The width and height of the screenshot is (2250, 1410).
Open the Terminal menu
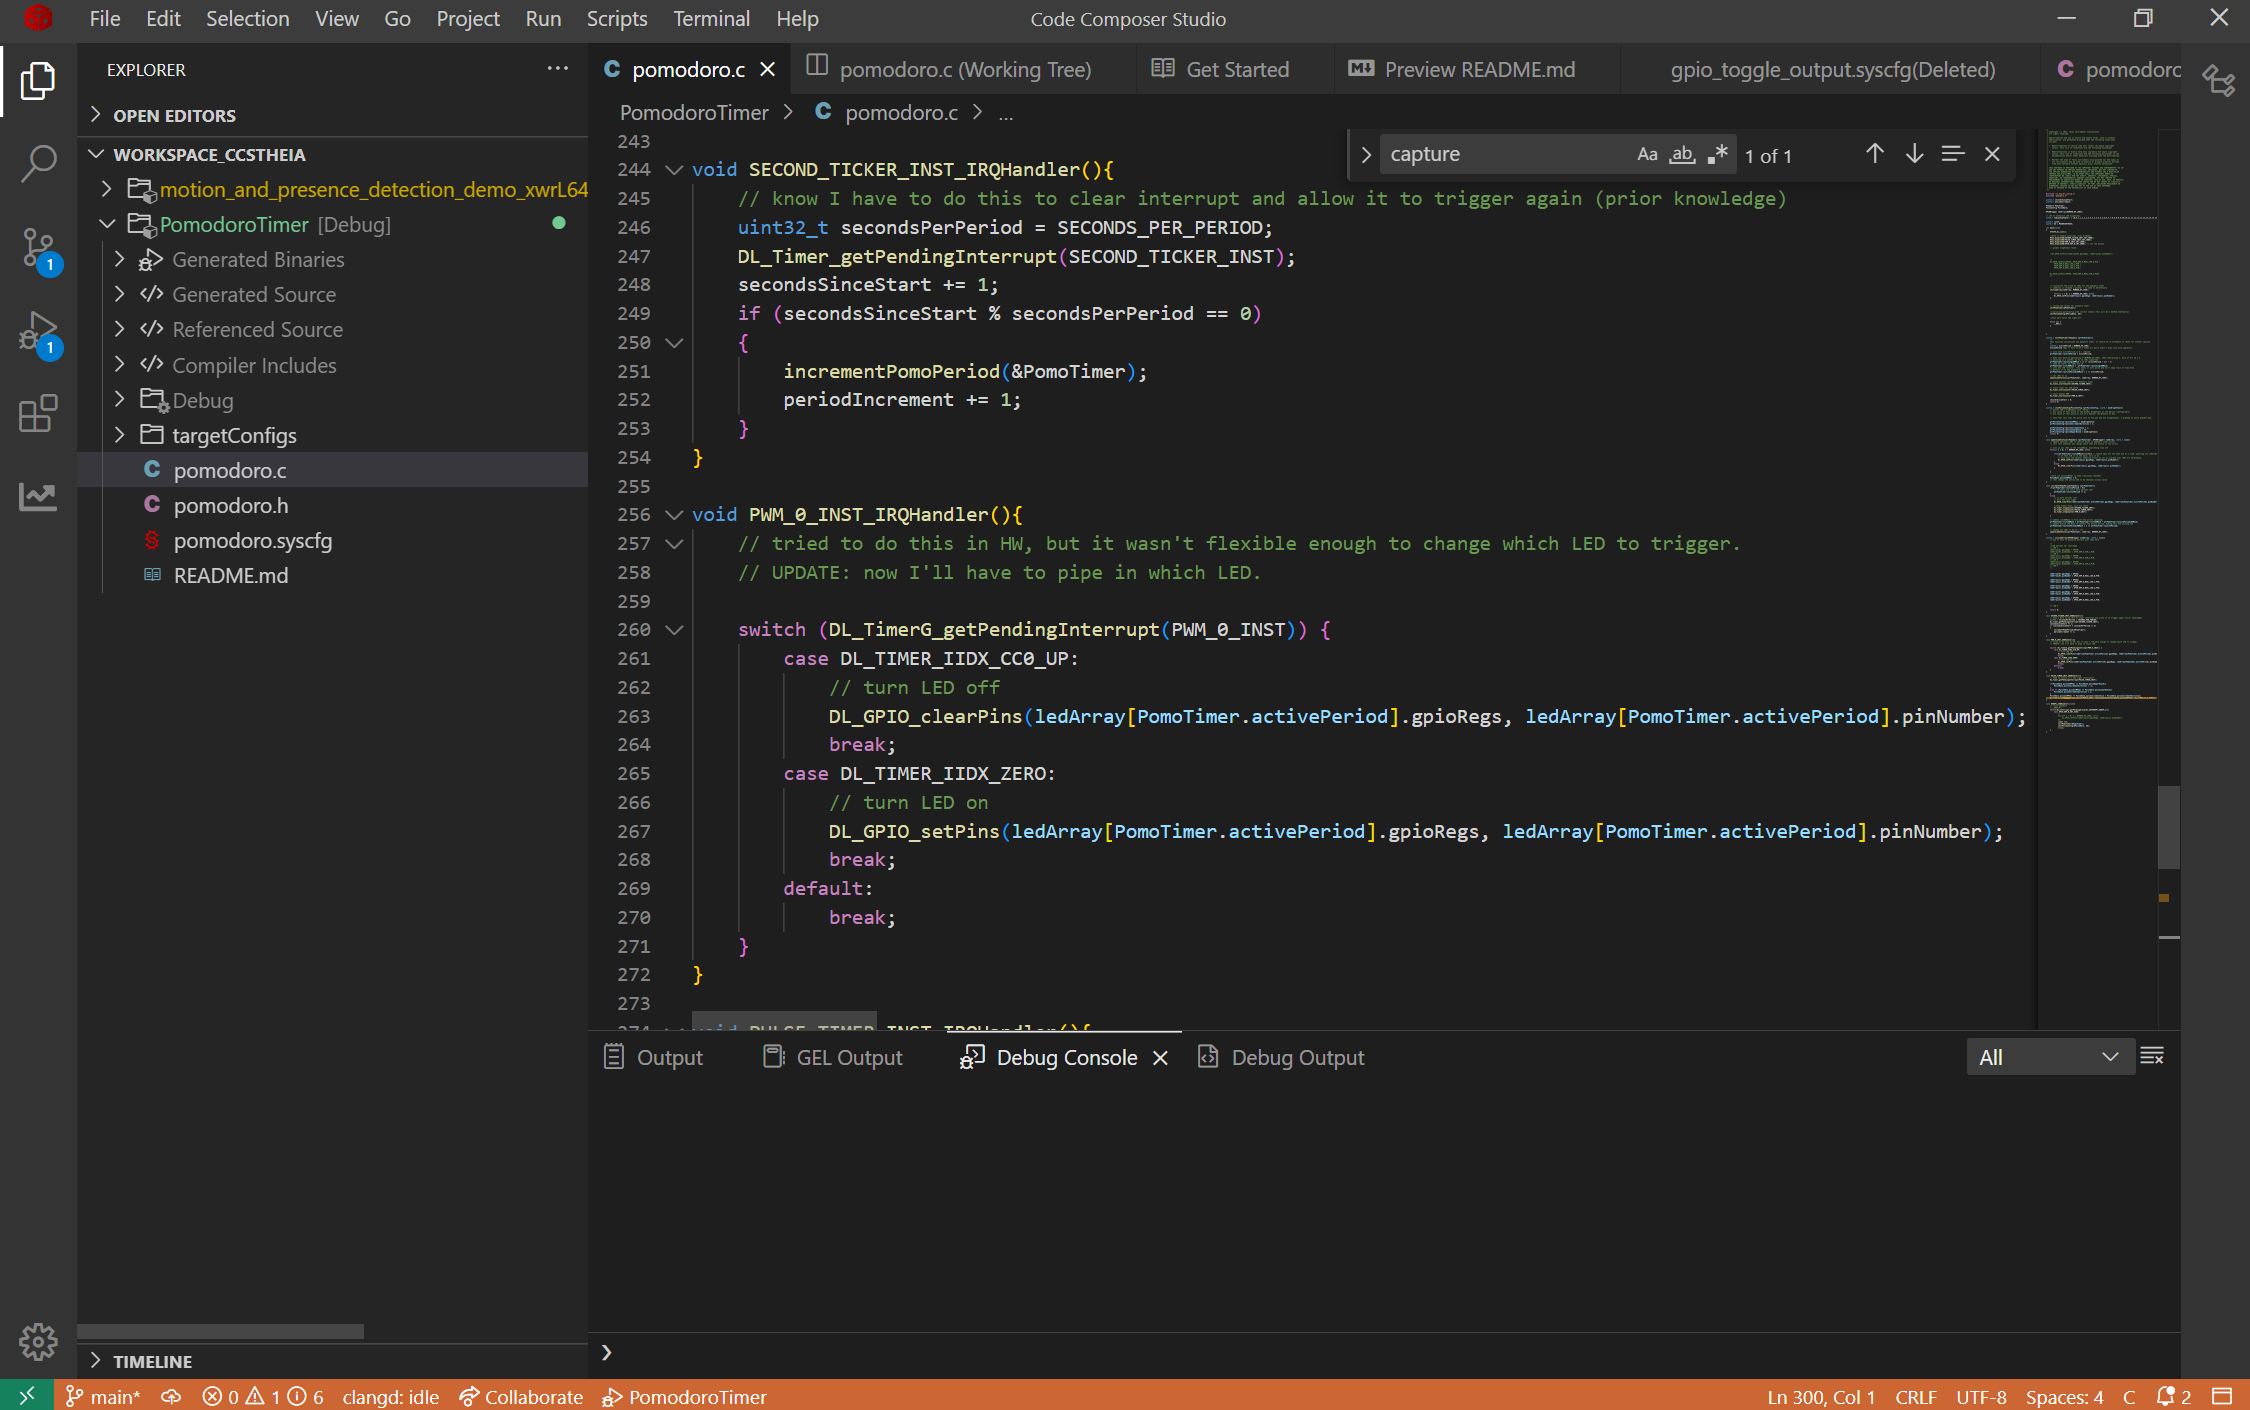pos(711,18)
